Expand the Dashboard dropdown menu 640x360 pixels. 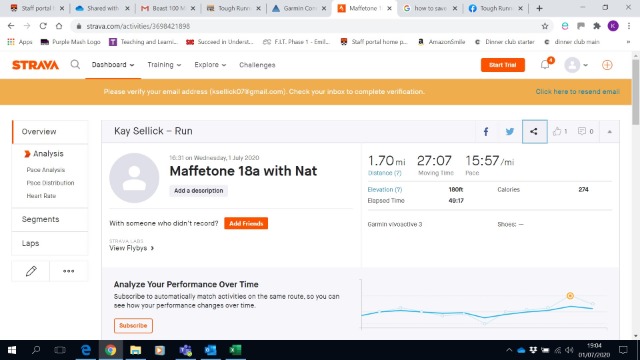[113, 65]
